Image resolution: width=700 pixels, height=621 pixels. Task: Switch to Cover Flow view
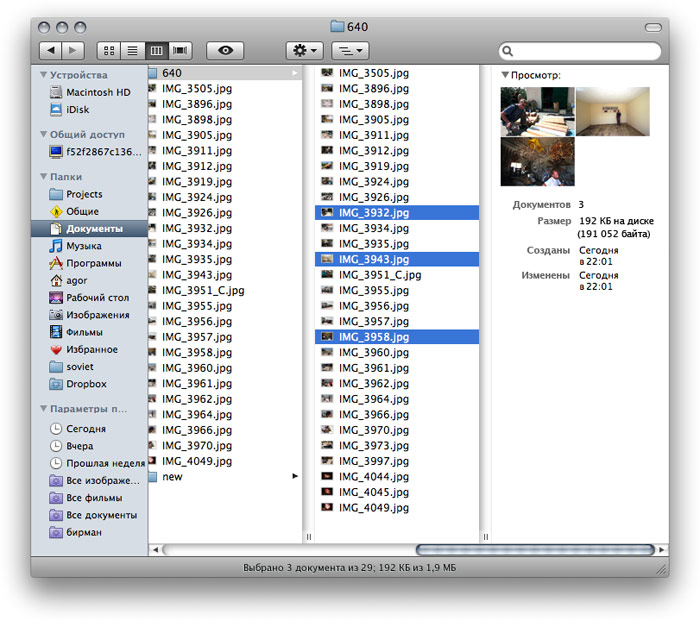click(180, 50)
